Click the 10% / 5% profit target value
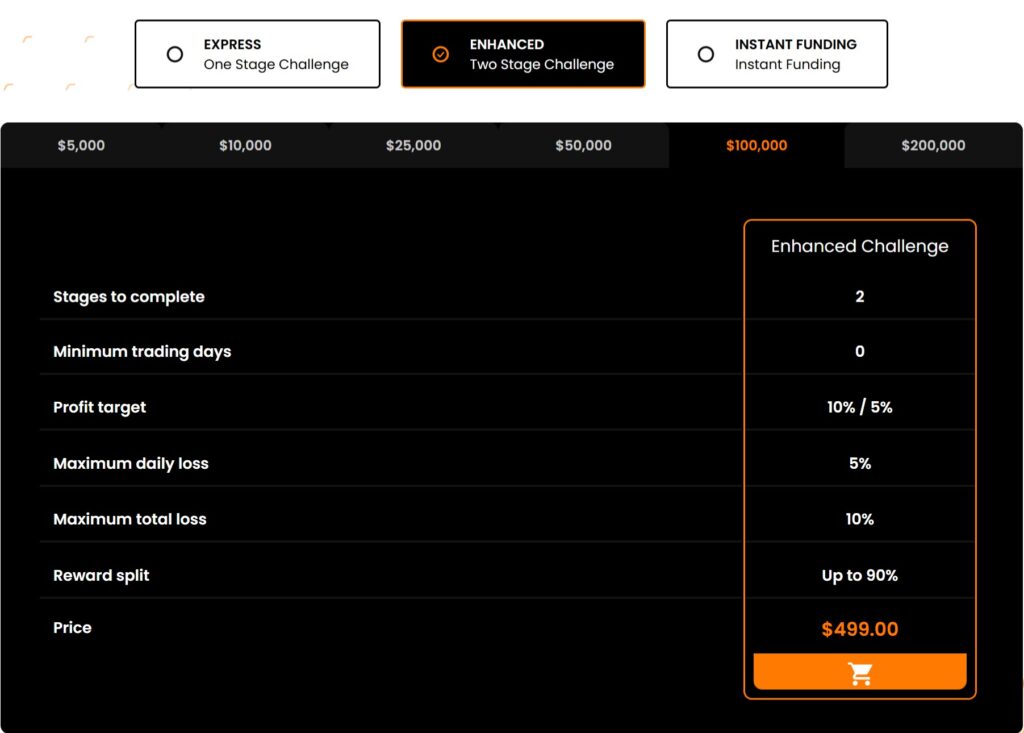The width and height of the screenshot is (1024, 733). [x=859, y=408]
